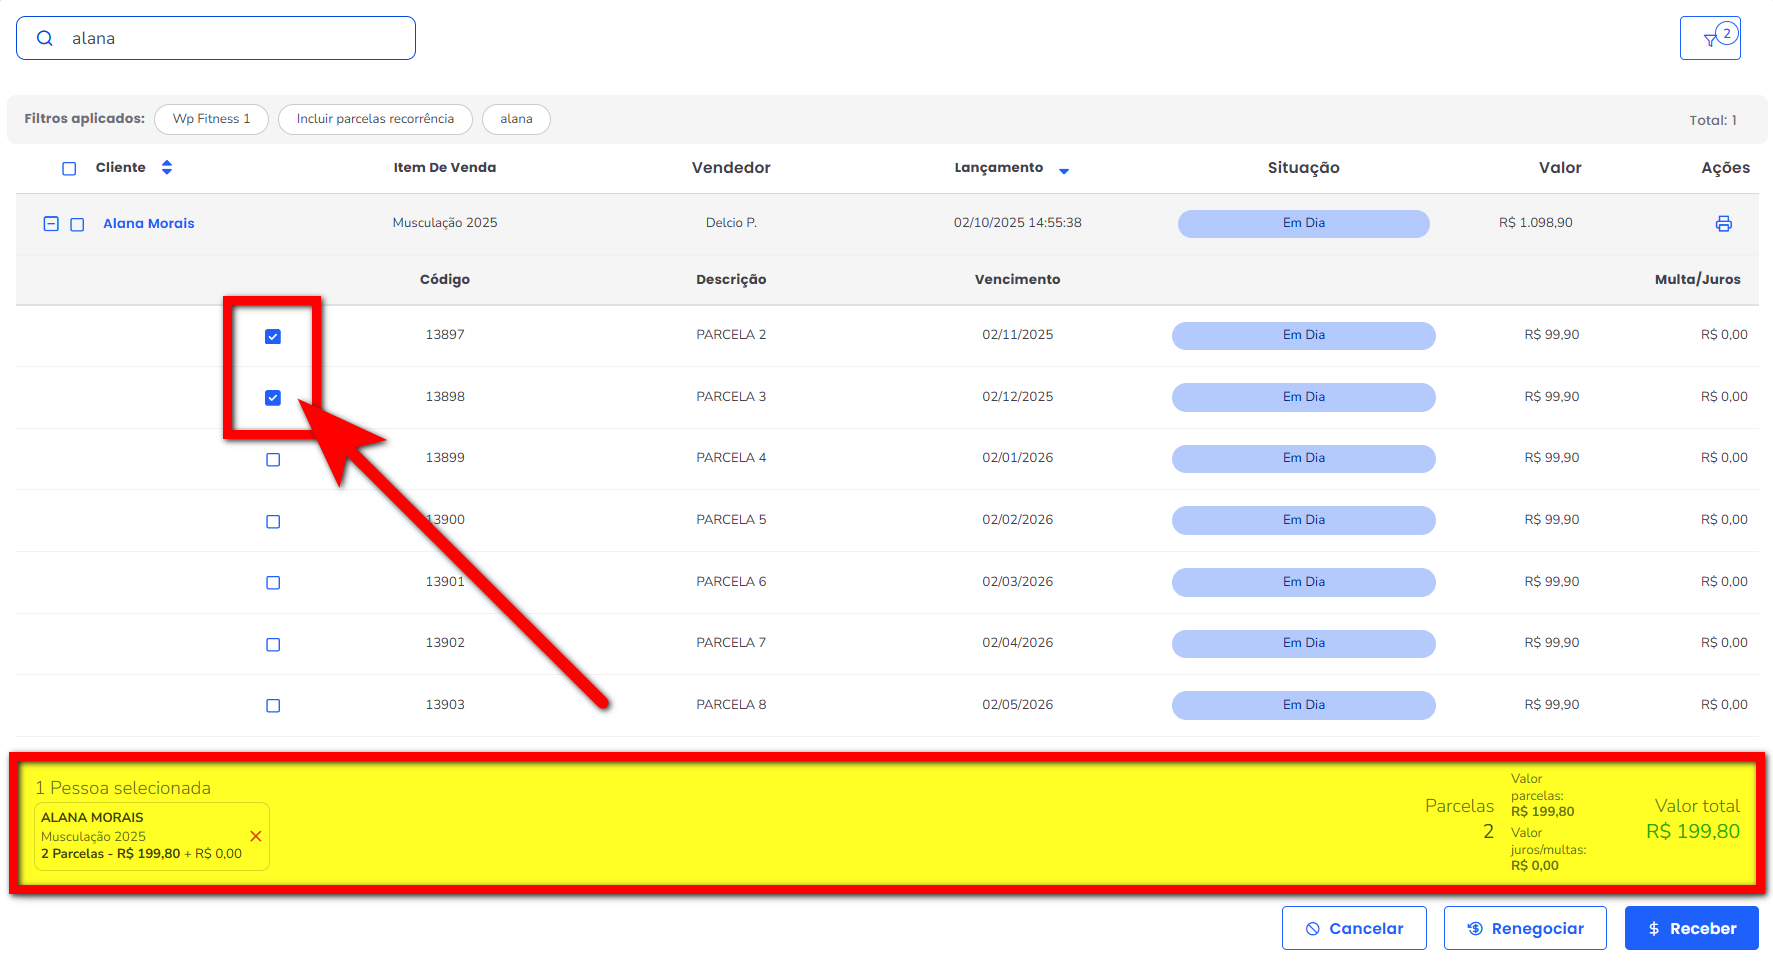This screenshot has width=1773, height=968.
Task: Check the Parcela 4 checkbox
Action: pyautogui.click(x=273, y=460)
